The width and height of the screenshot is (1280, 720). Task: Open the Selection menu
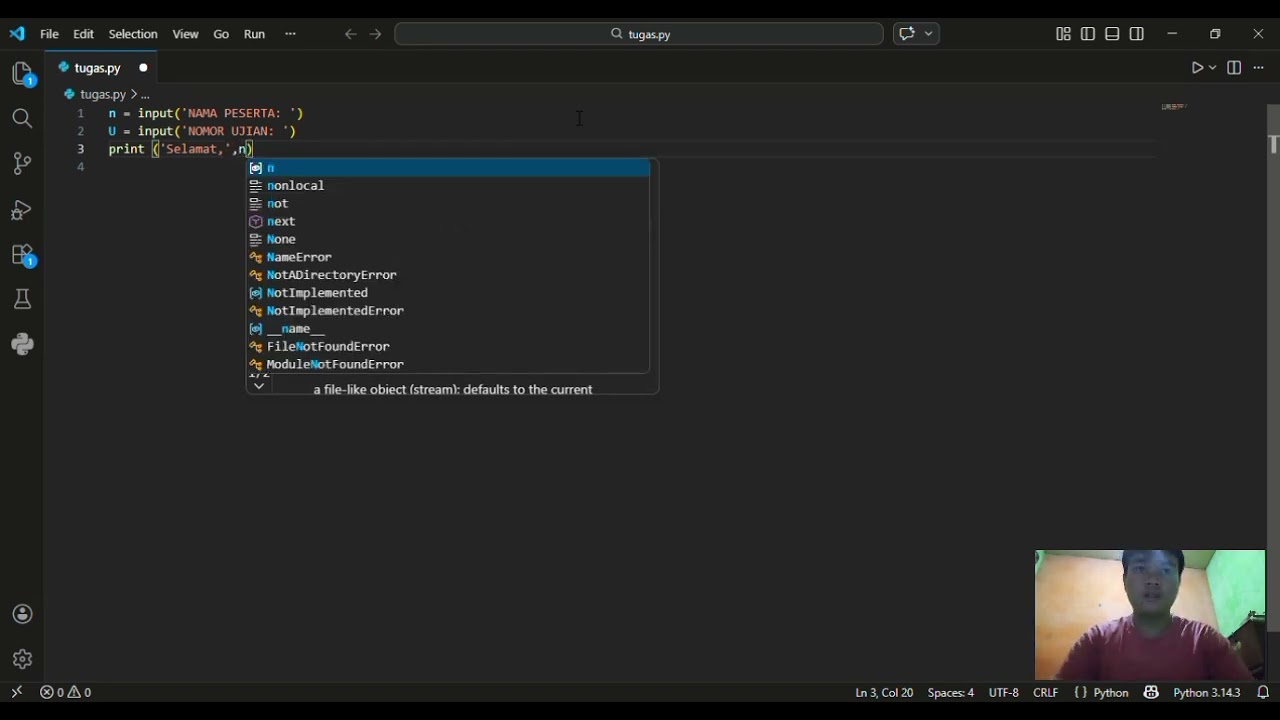133,34
